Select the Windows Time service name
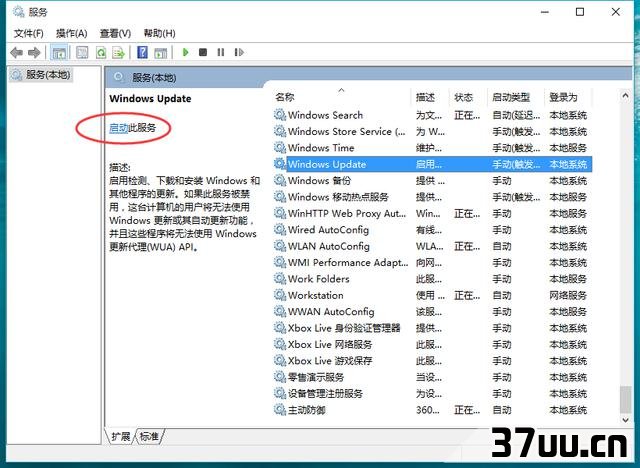The image size is (640, 468). (321, 148)
